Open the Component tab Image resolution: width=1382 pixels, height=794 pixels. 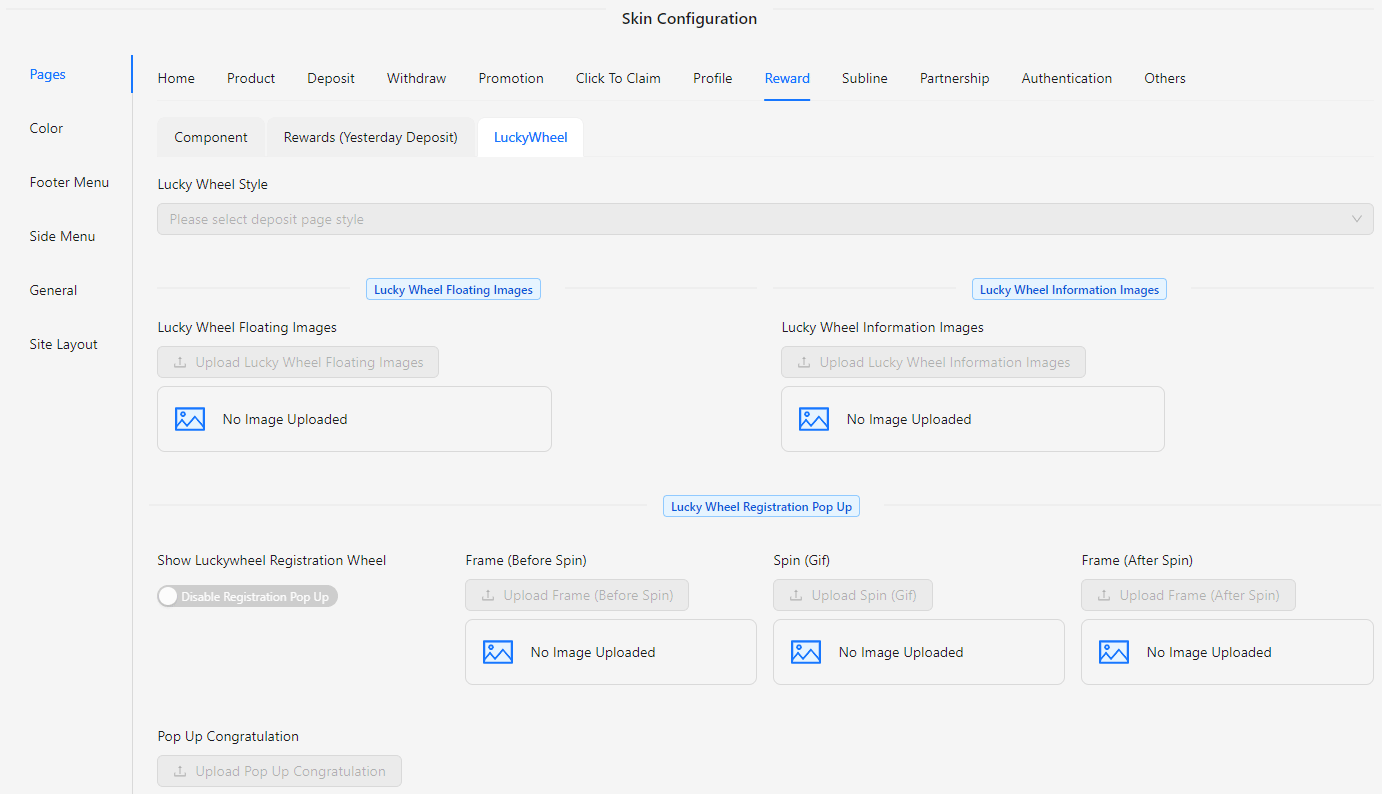(211, 137)
